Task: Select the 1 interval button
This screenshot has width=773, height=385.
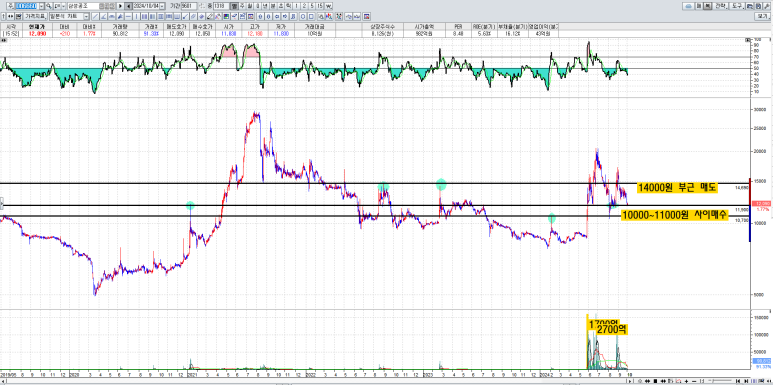Action: tap(297, 6)
